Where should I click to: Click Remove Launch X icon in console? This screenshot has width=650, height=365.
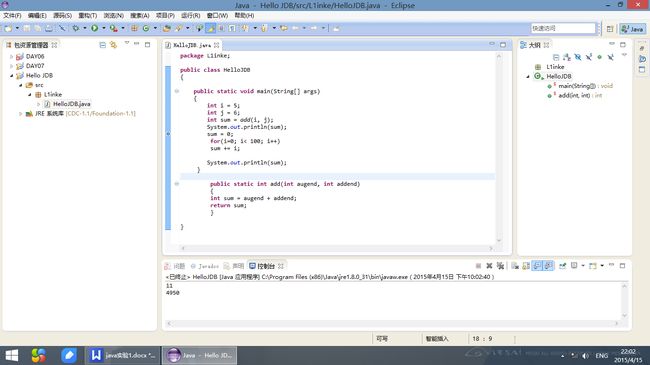coord(489,266)
